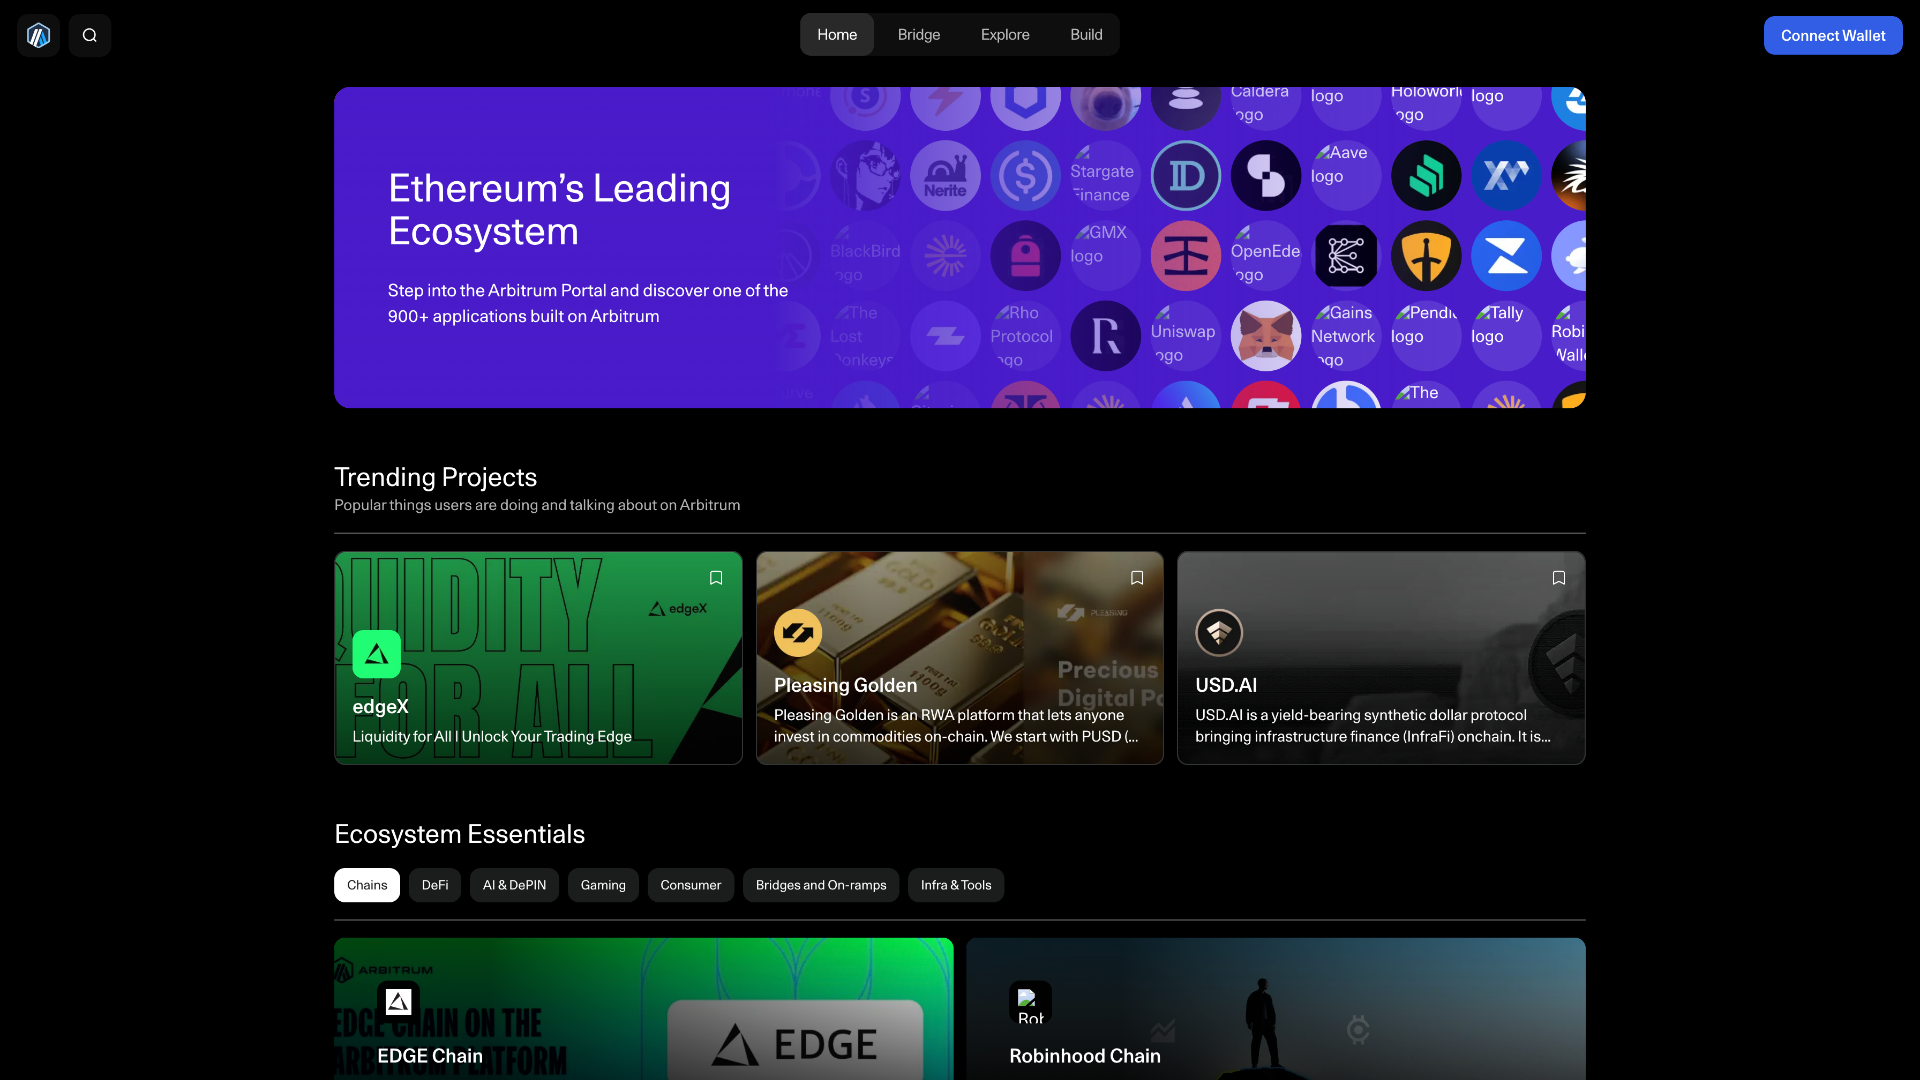This screenshot has height=1080, width=1920.
Task: Click the GMX logo circle
Action: pyautogui.click(x=1105, y=256)
